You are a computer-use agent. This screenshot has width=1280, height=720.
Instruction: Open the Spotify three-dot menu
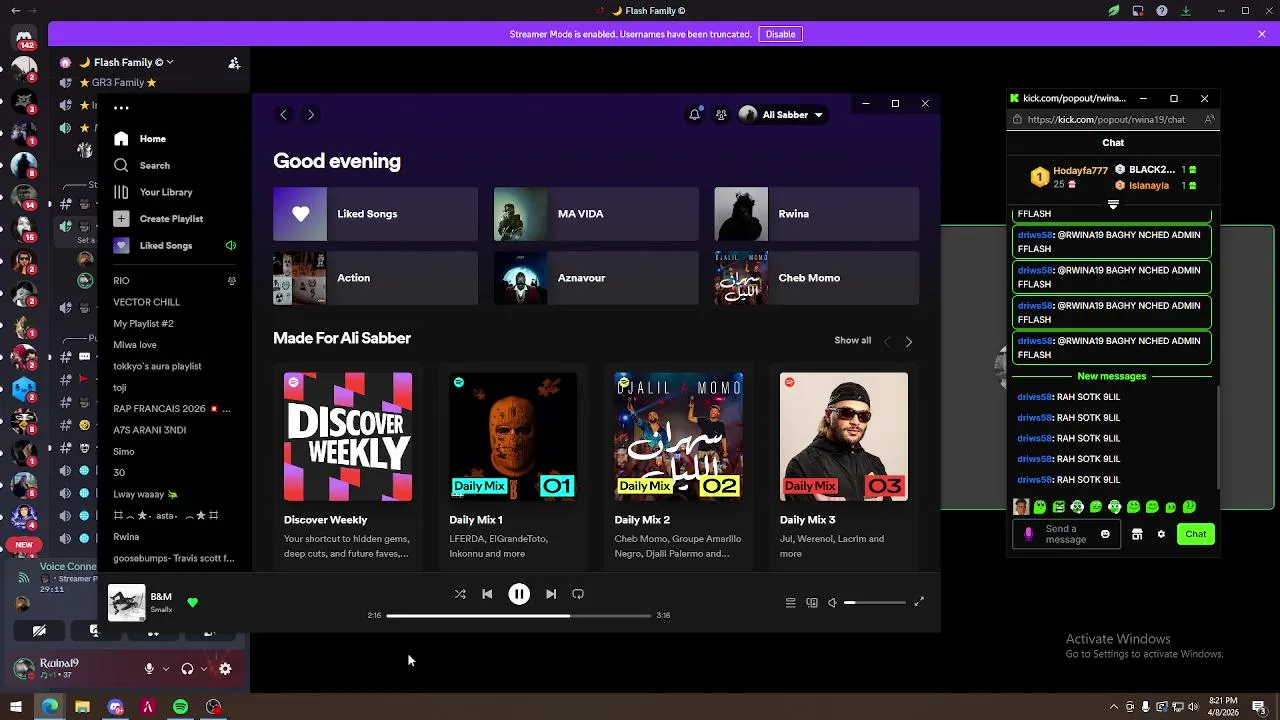click(121, 108)
